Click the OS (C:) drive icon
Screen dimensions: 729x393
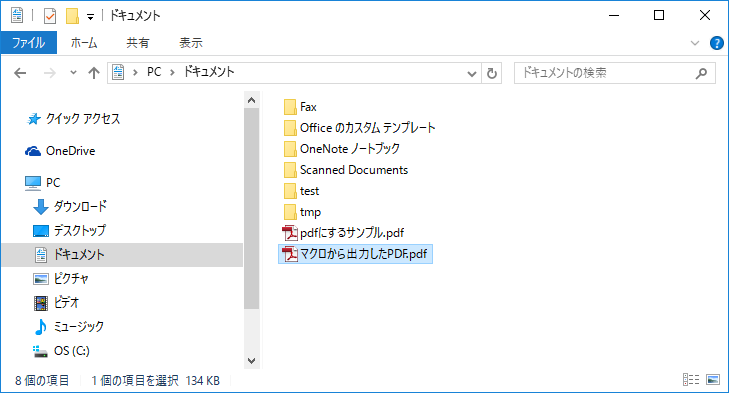40,352
